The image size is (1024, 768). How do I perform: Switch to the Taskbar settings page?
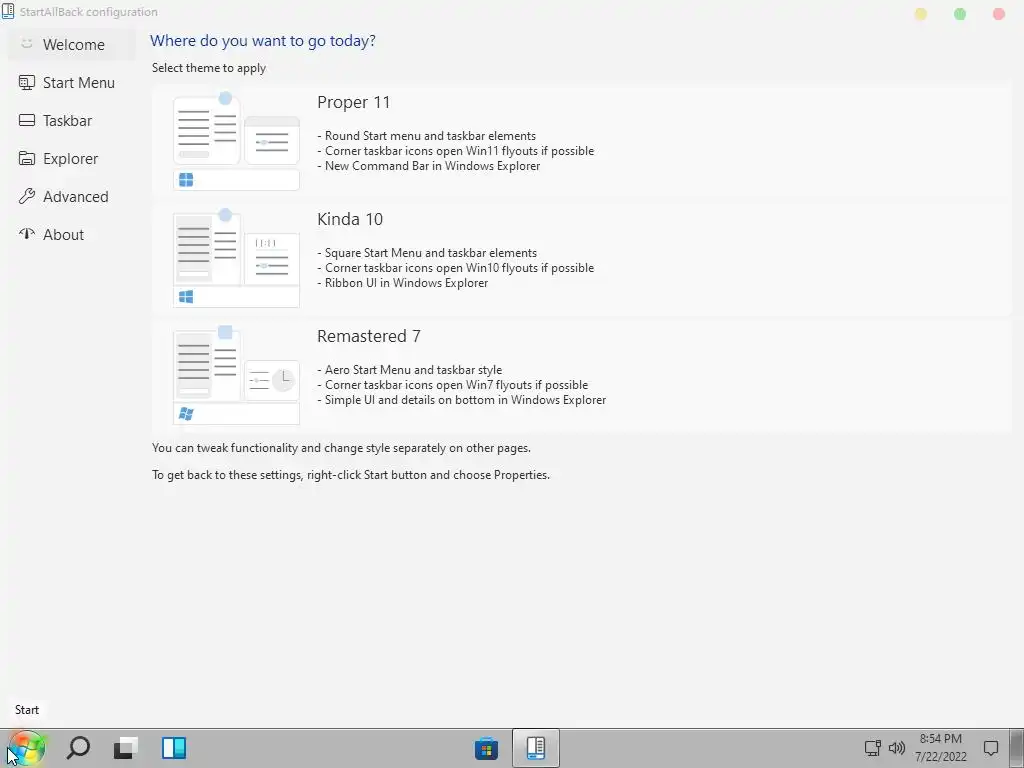tap(72, 121)
